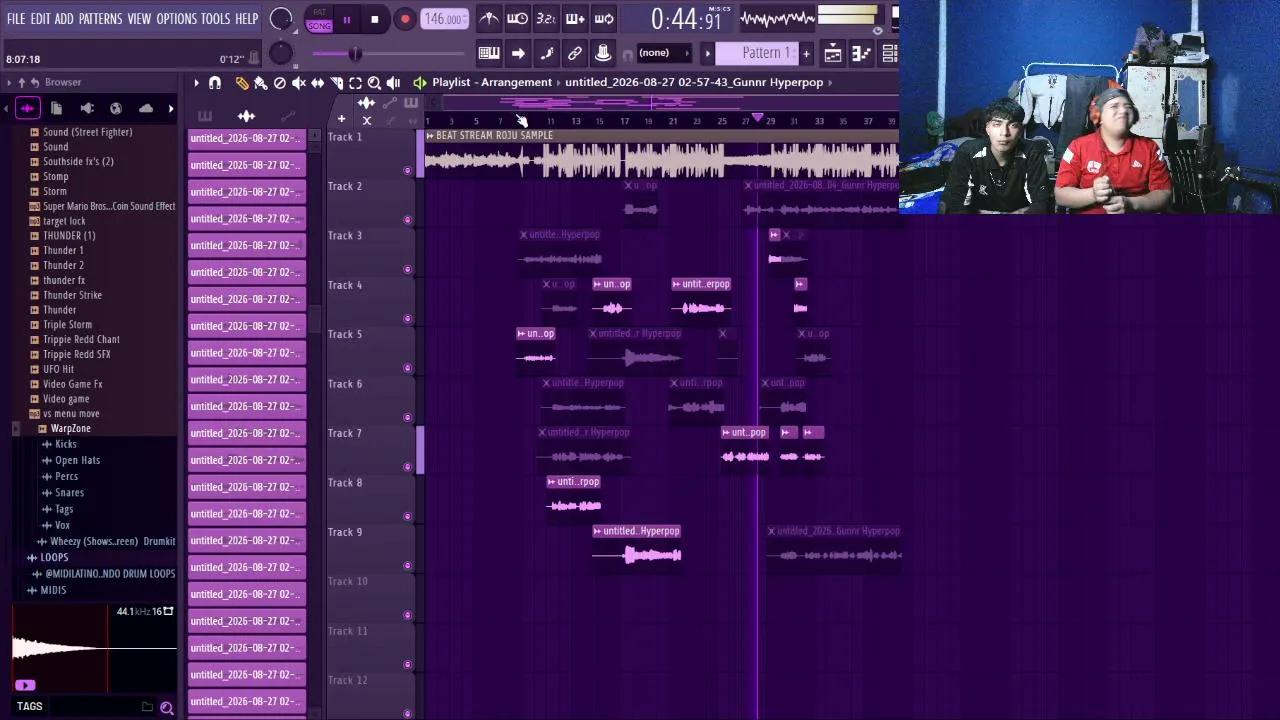Toggle the metronome
Viewport: 1280px width, 720px height.
(x=489, y=19)
